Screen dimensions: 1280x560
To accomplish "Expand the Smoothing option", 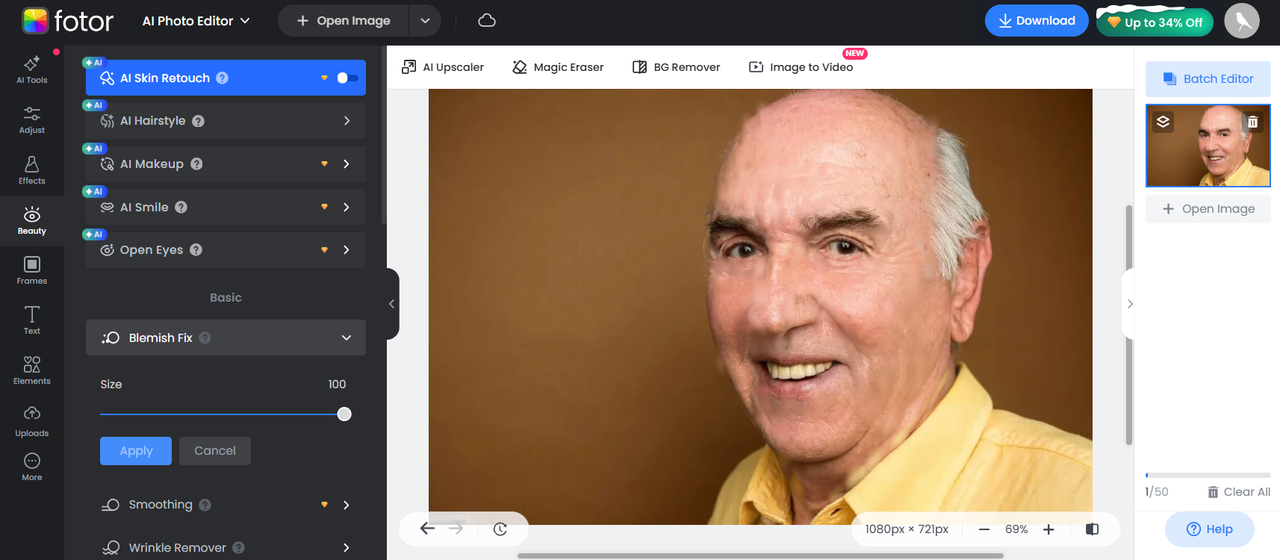I will pos(347,505).
